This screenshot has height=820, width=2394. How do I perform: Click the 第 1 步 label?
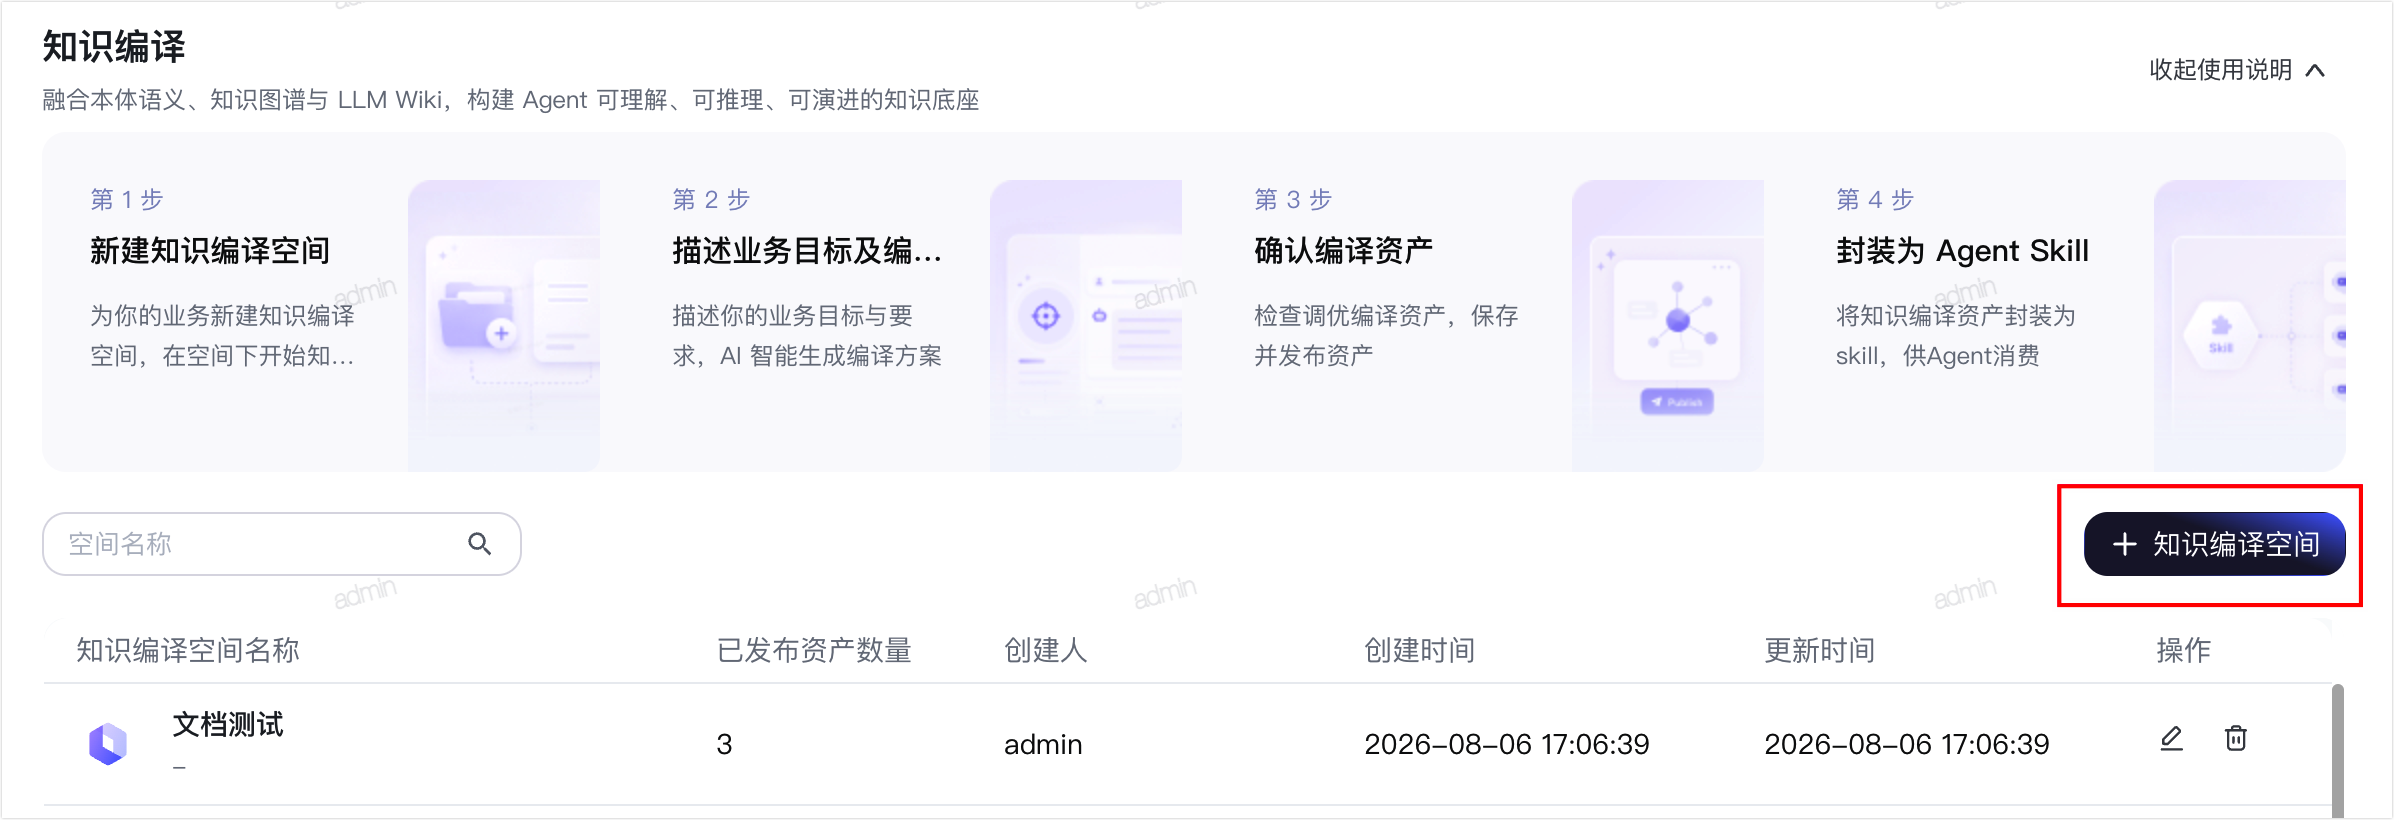pyautogui.click(x=127, y=199)
